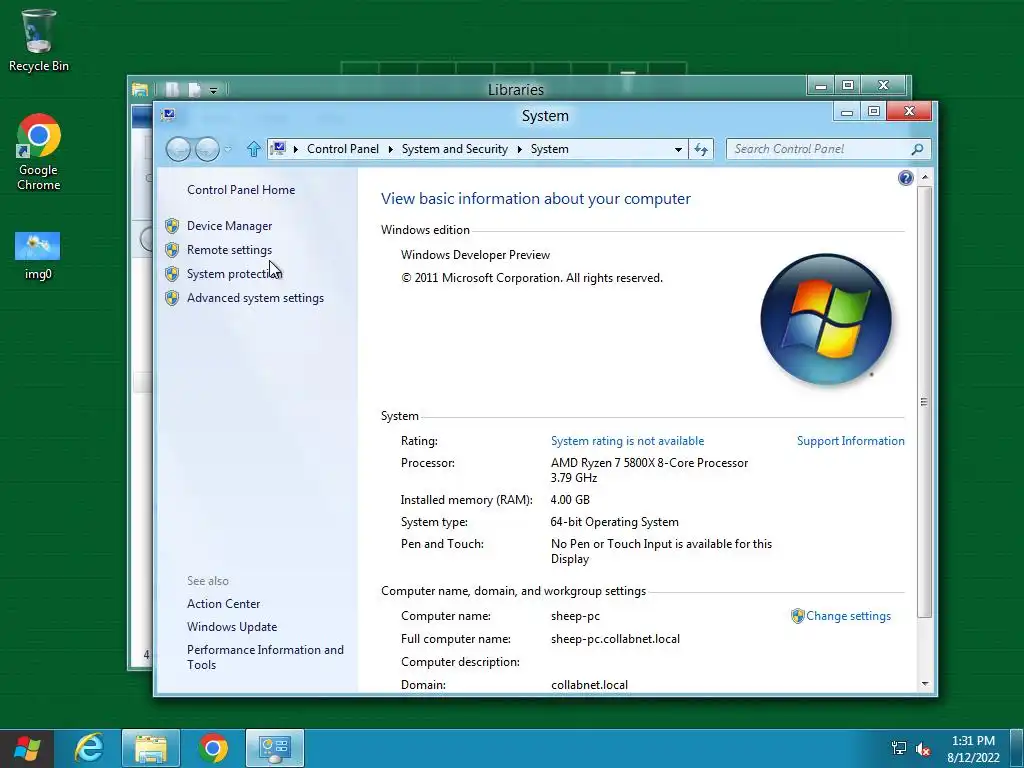Open recent locations dropdown next to Forward
Image resolution: width=1024 pixels, height=768 pixels.
[228, 150]
